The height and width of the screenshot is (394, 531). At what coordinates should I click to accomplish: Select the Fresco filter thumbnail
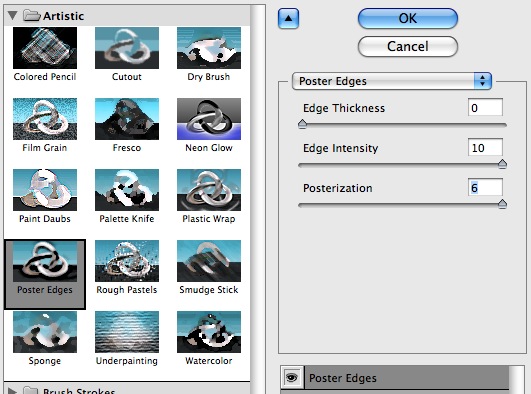pos(127,119)
